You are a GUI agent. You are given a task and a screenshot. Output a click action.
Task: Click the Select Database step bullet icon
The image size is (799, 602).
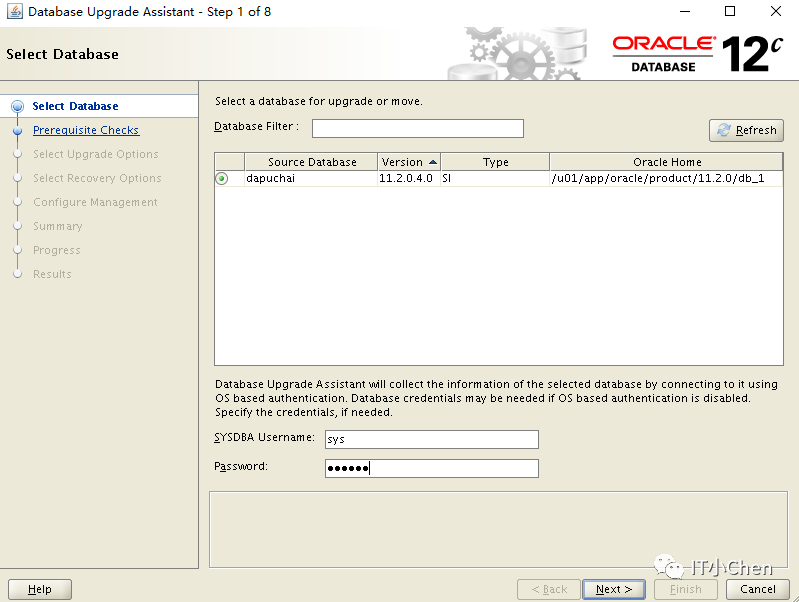17,106
